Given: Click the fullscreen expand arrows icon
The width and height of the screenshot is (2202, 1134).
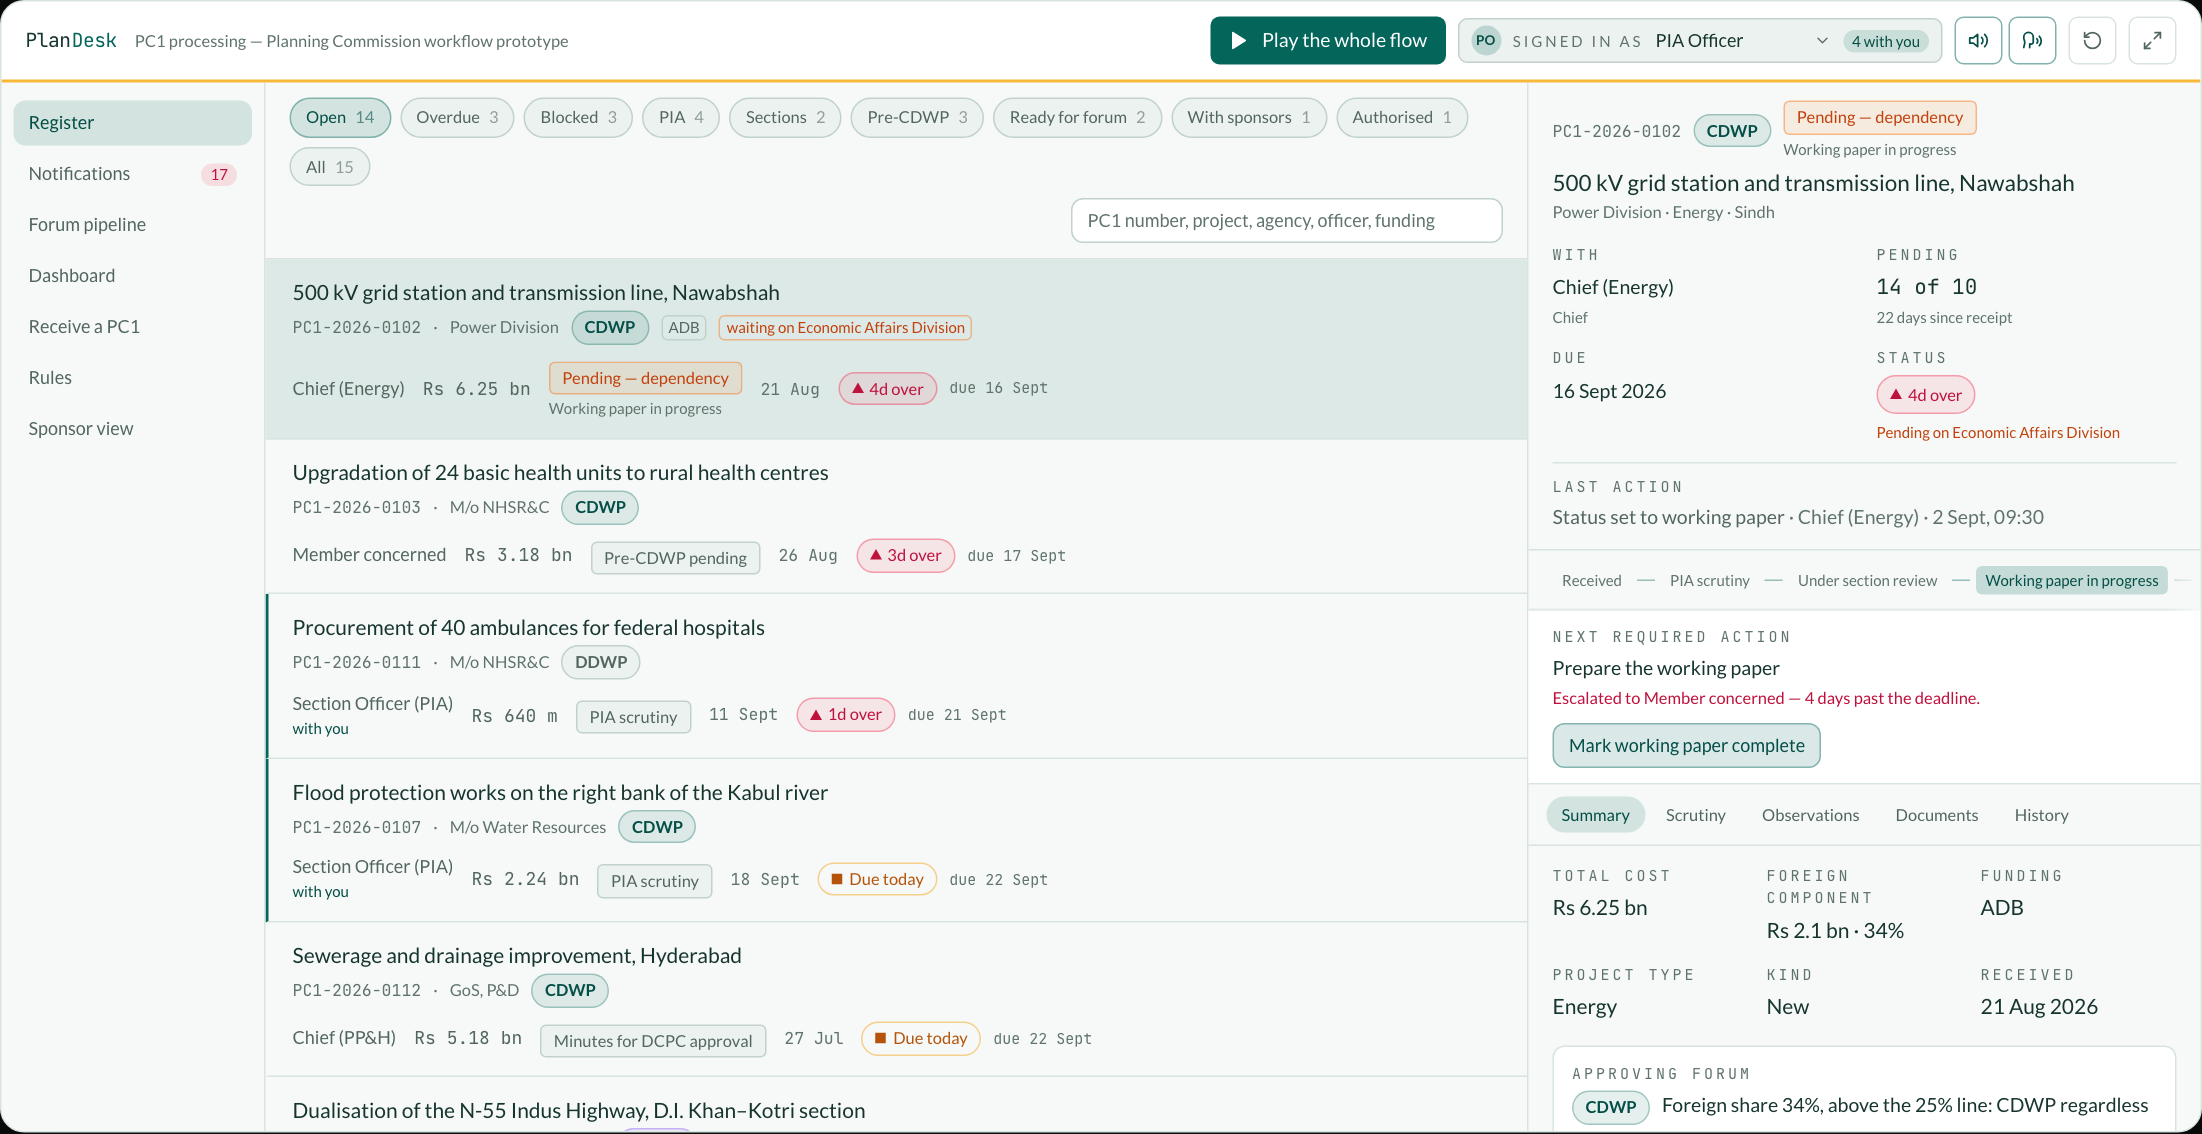Looking at the screenshot, I should (x=2152, y=41).
